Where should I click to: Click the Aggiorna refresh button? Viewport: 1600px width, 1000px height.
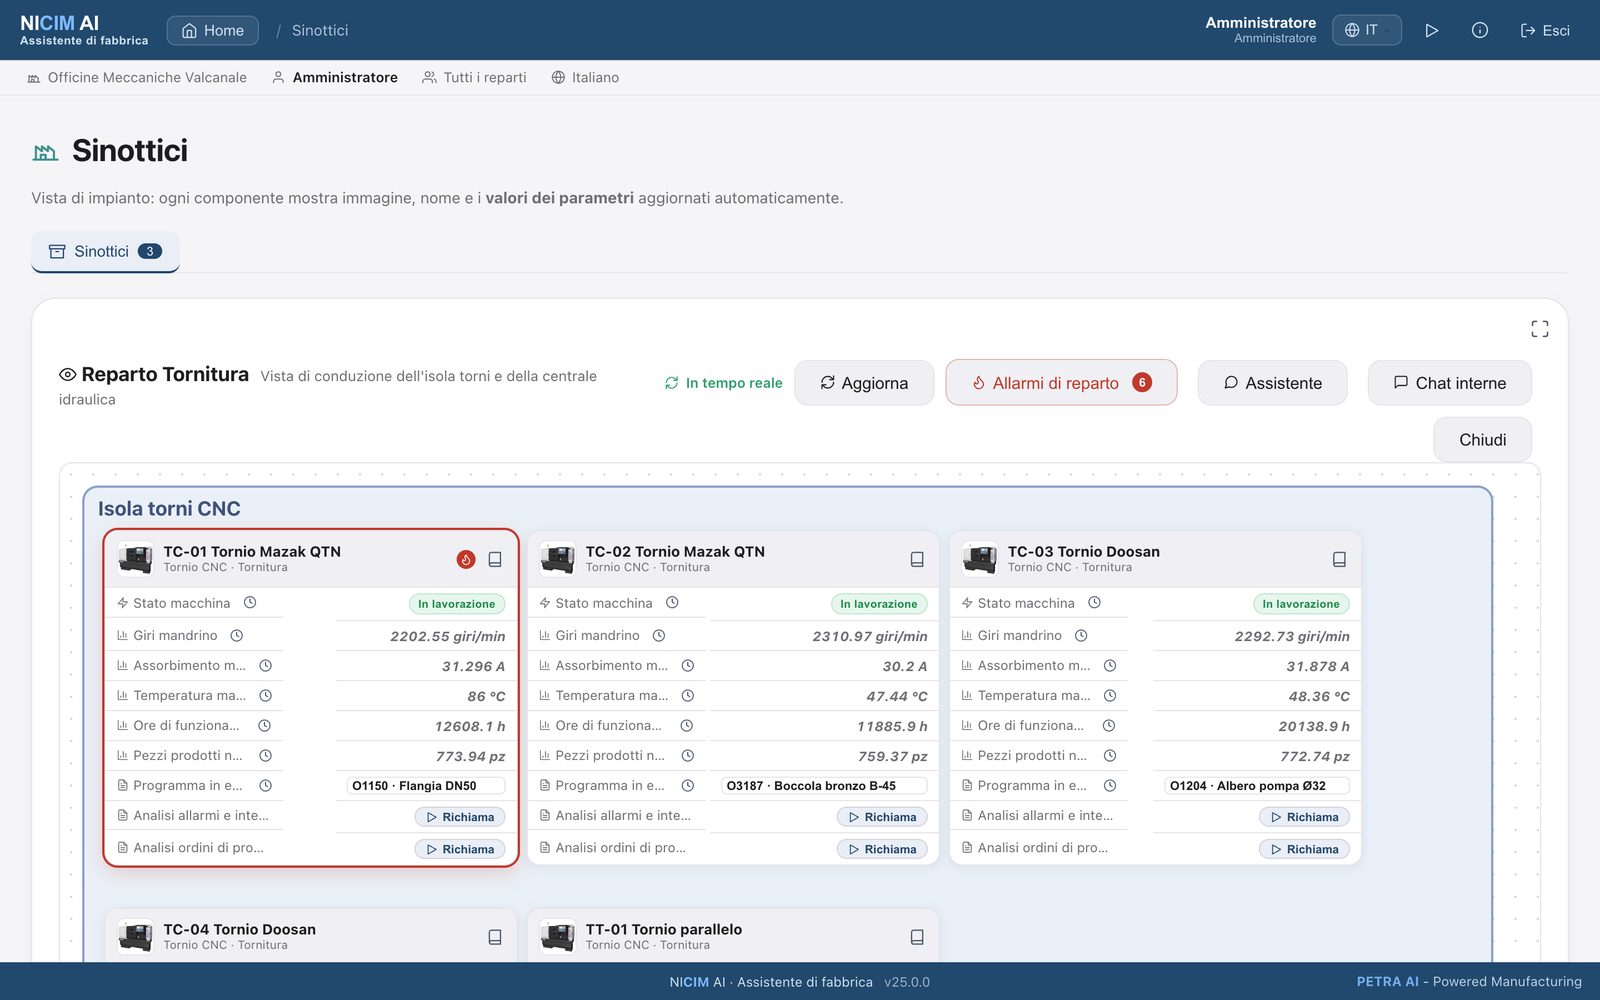(864, 383)
